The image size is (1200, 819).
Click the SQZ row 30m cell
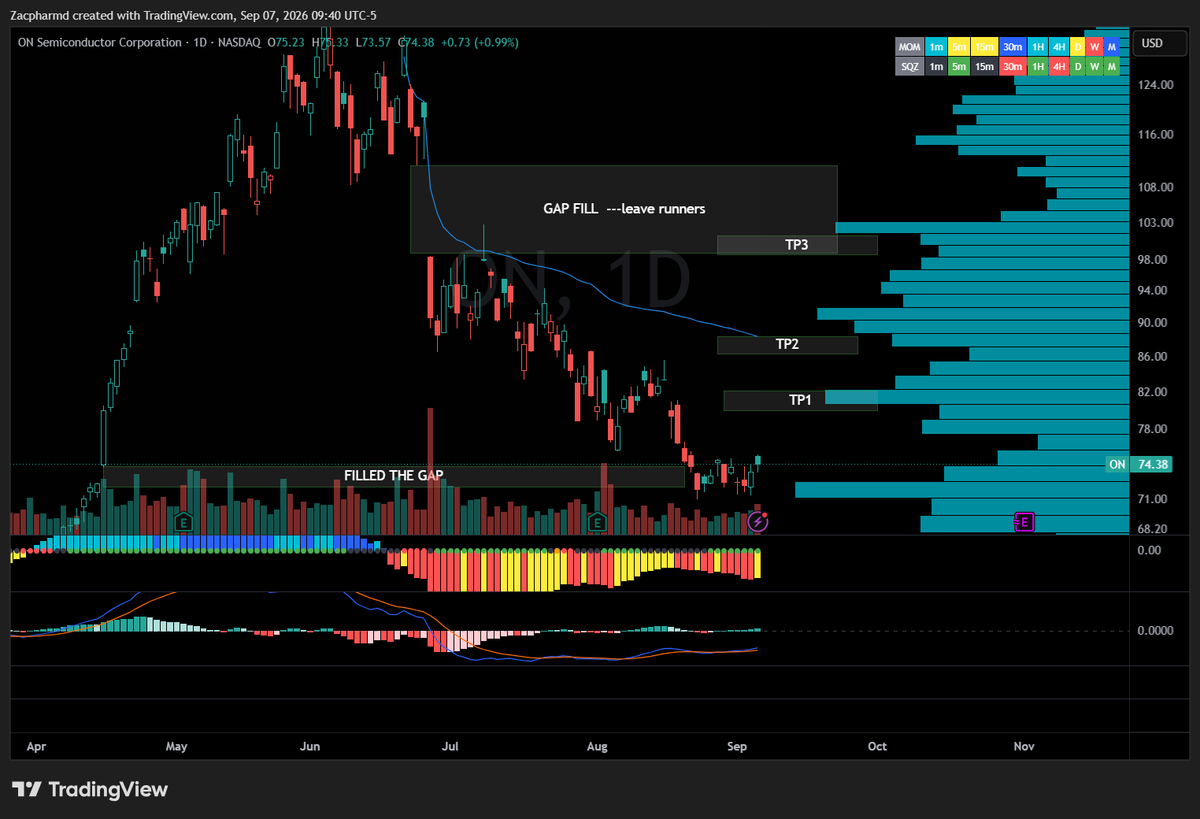click(x=1011, y=67)
